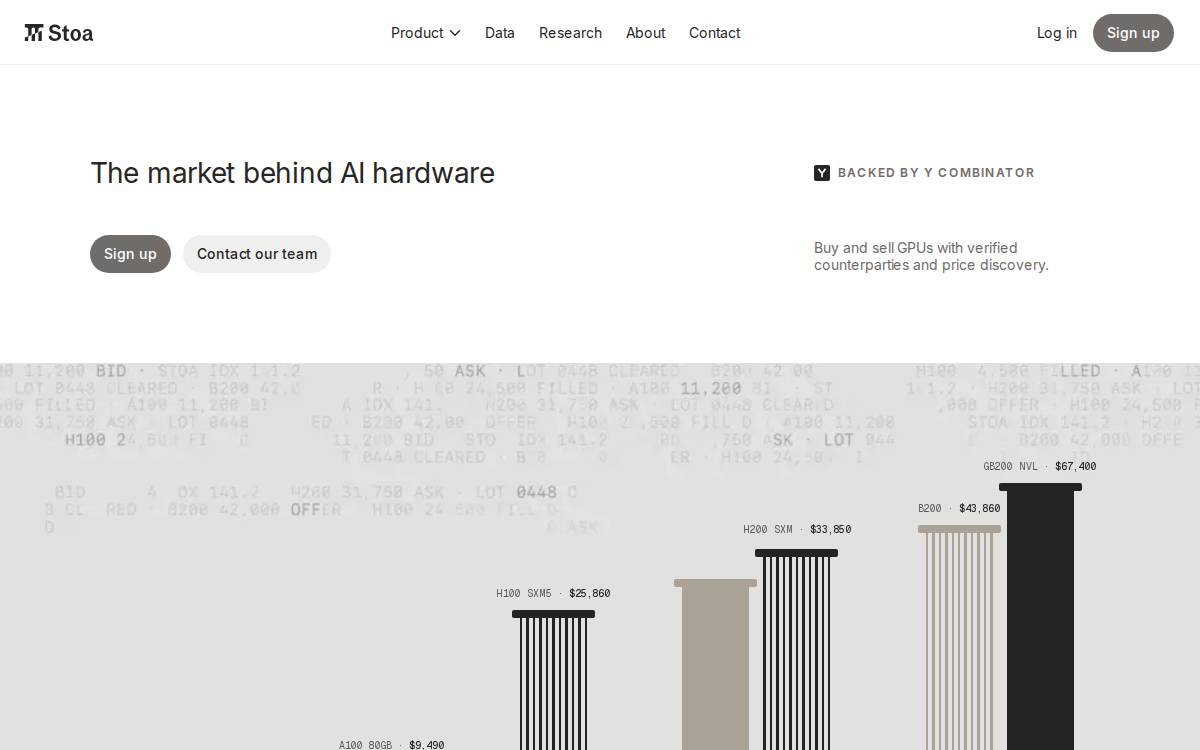Click the solid tan column beside H200
1200x750 pixels.
[x=715, y=665]
